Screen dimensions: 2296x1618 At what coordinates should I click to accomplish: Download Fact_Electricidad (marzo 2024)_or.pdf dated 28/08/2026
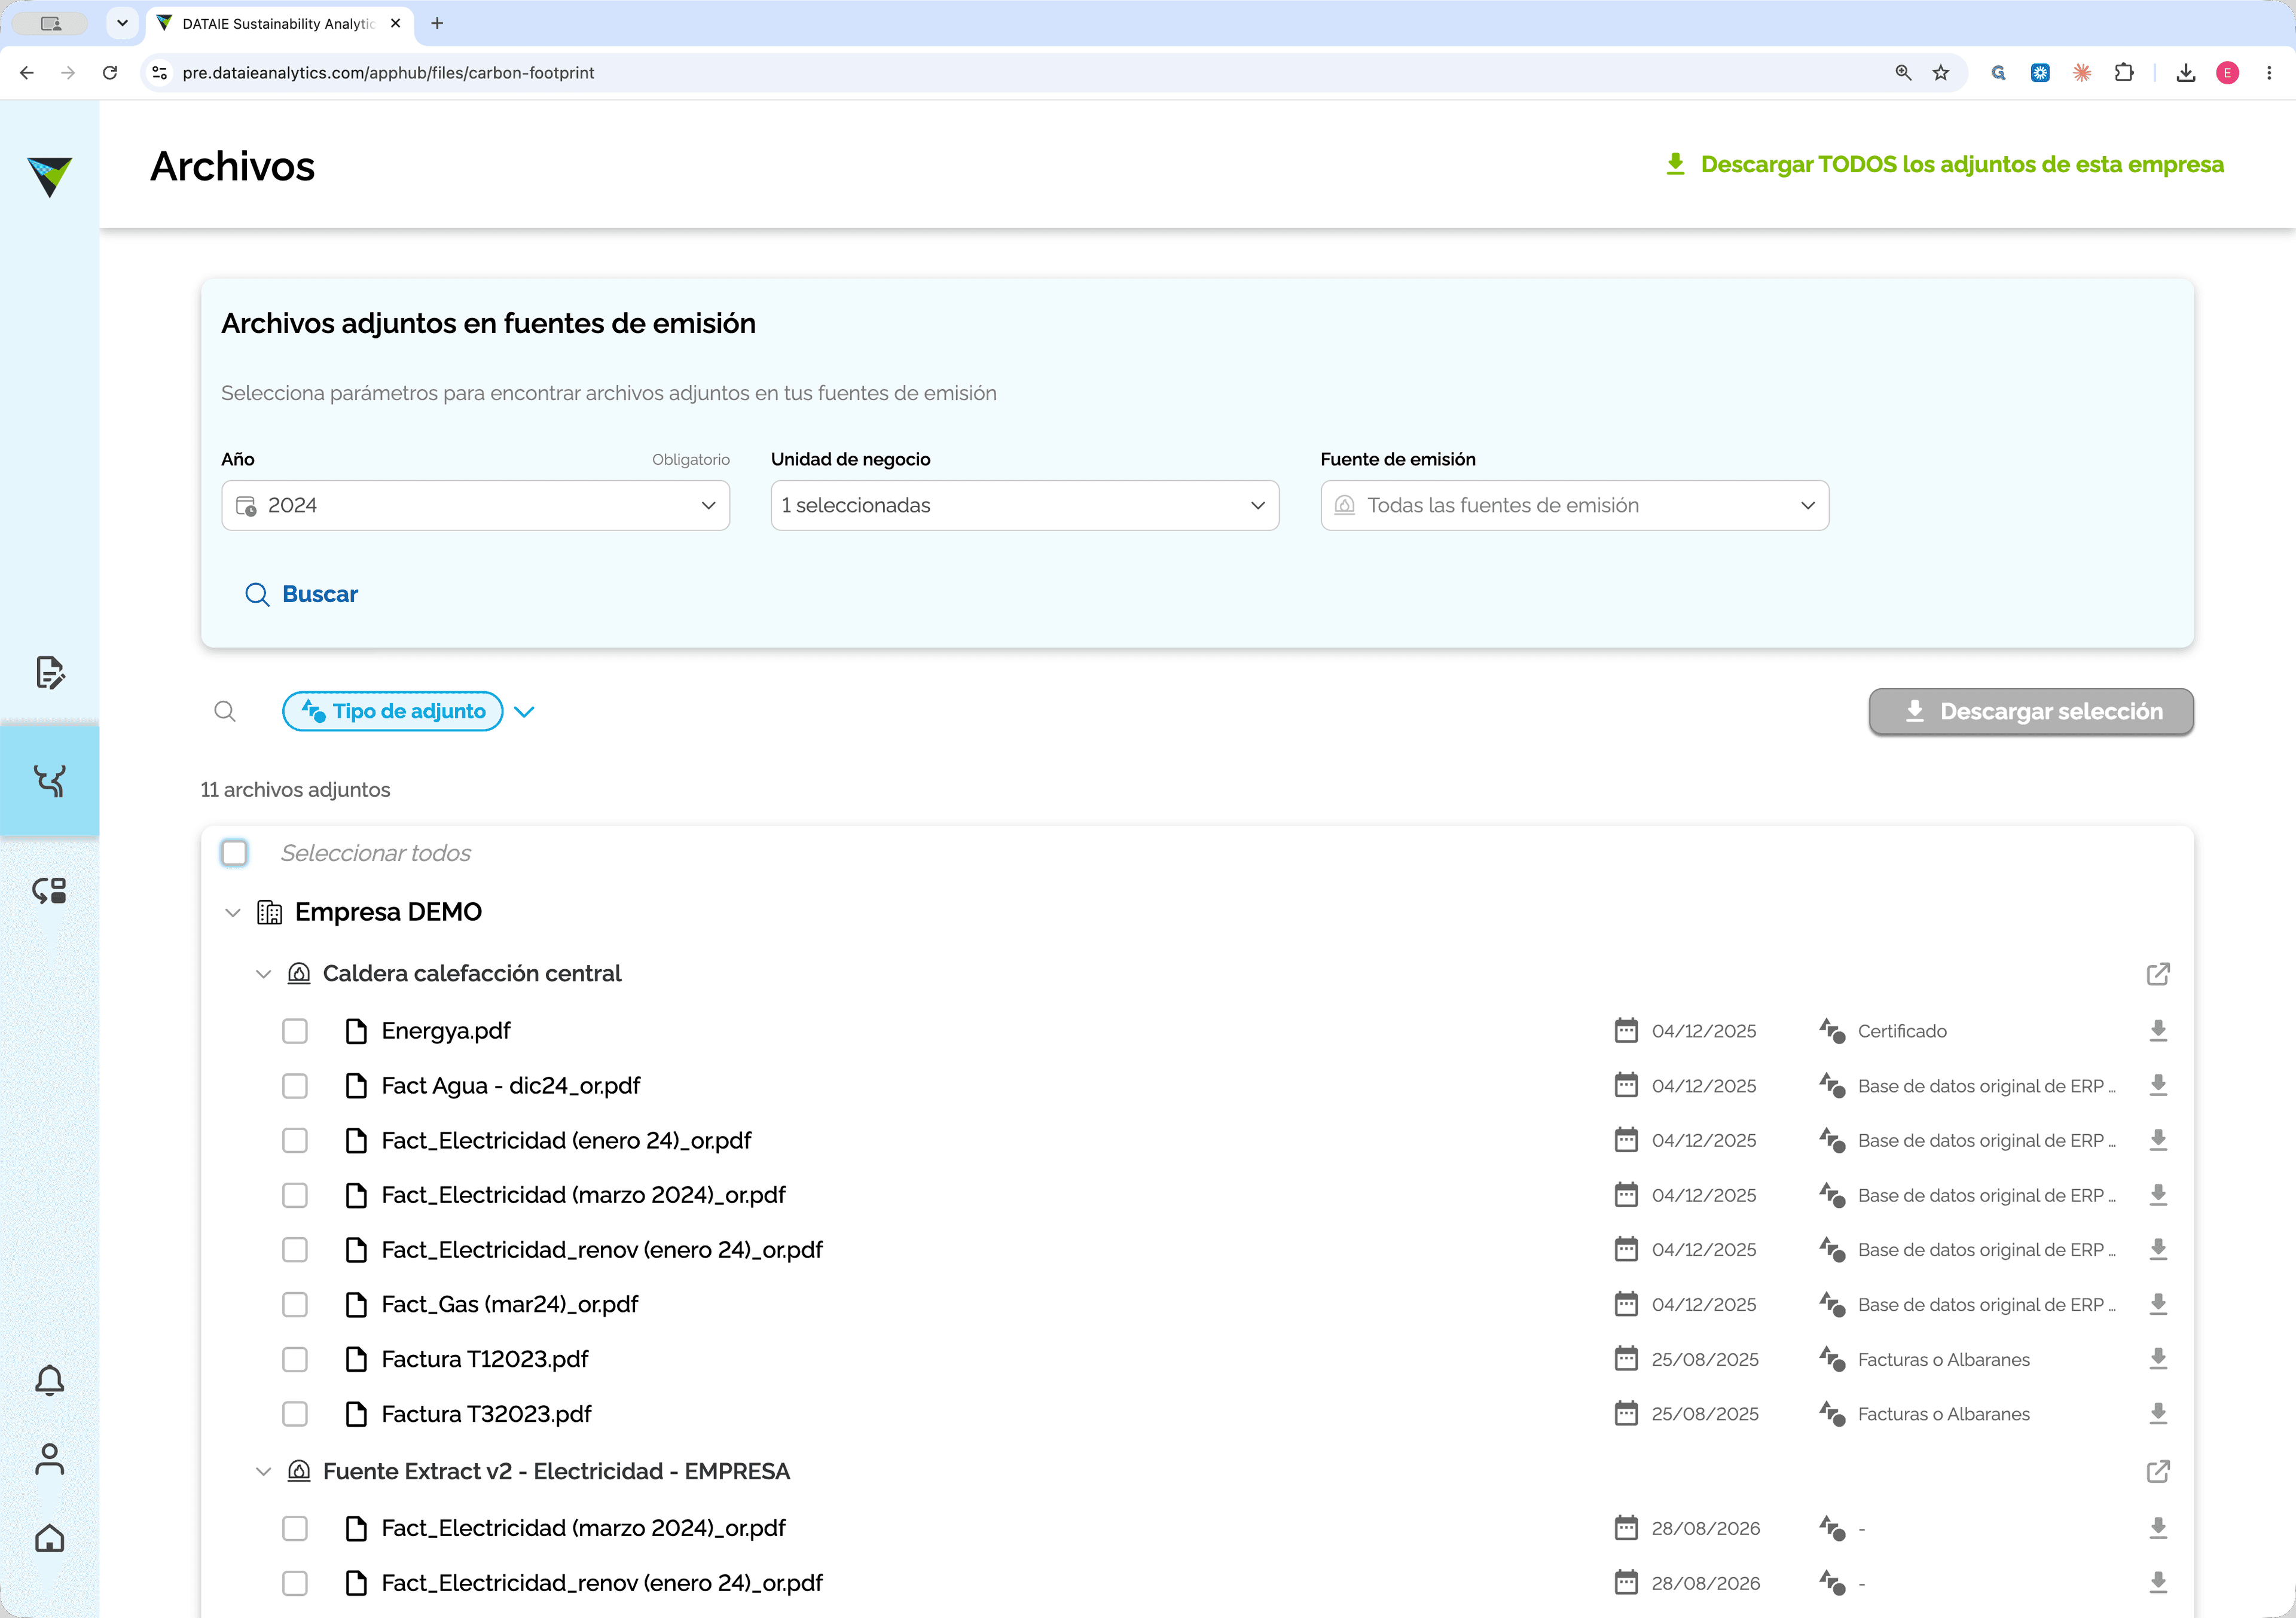coord(2158,1528)
